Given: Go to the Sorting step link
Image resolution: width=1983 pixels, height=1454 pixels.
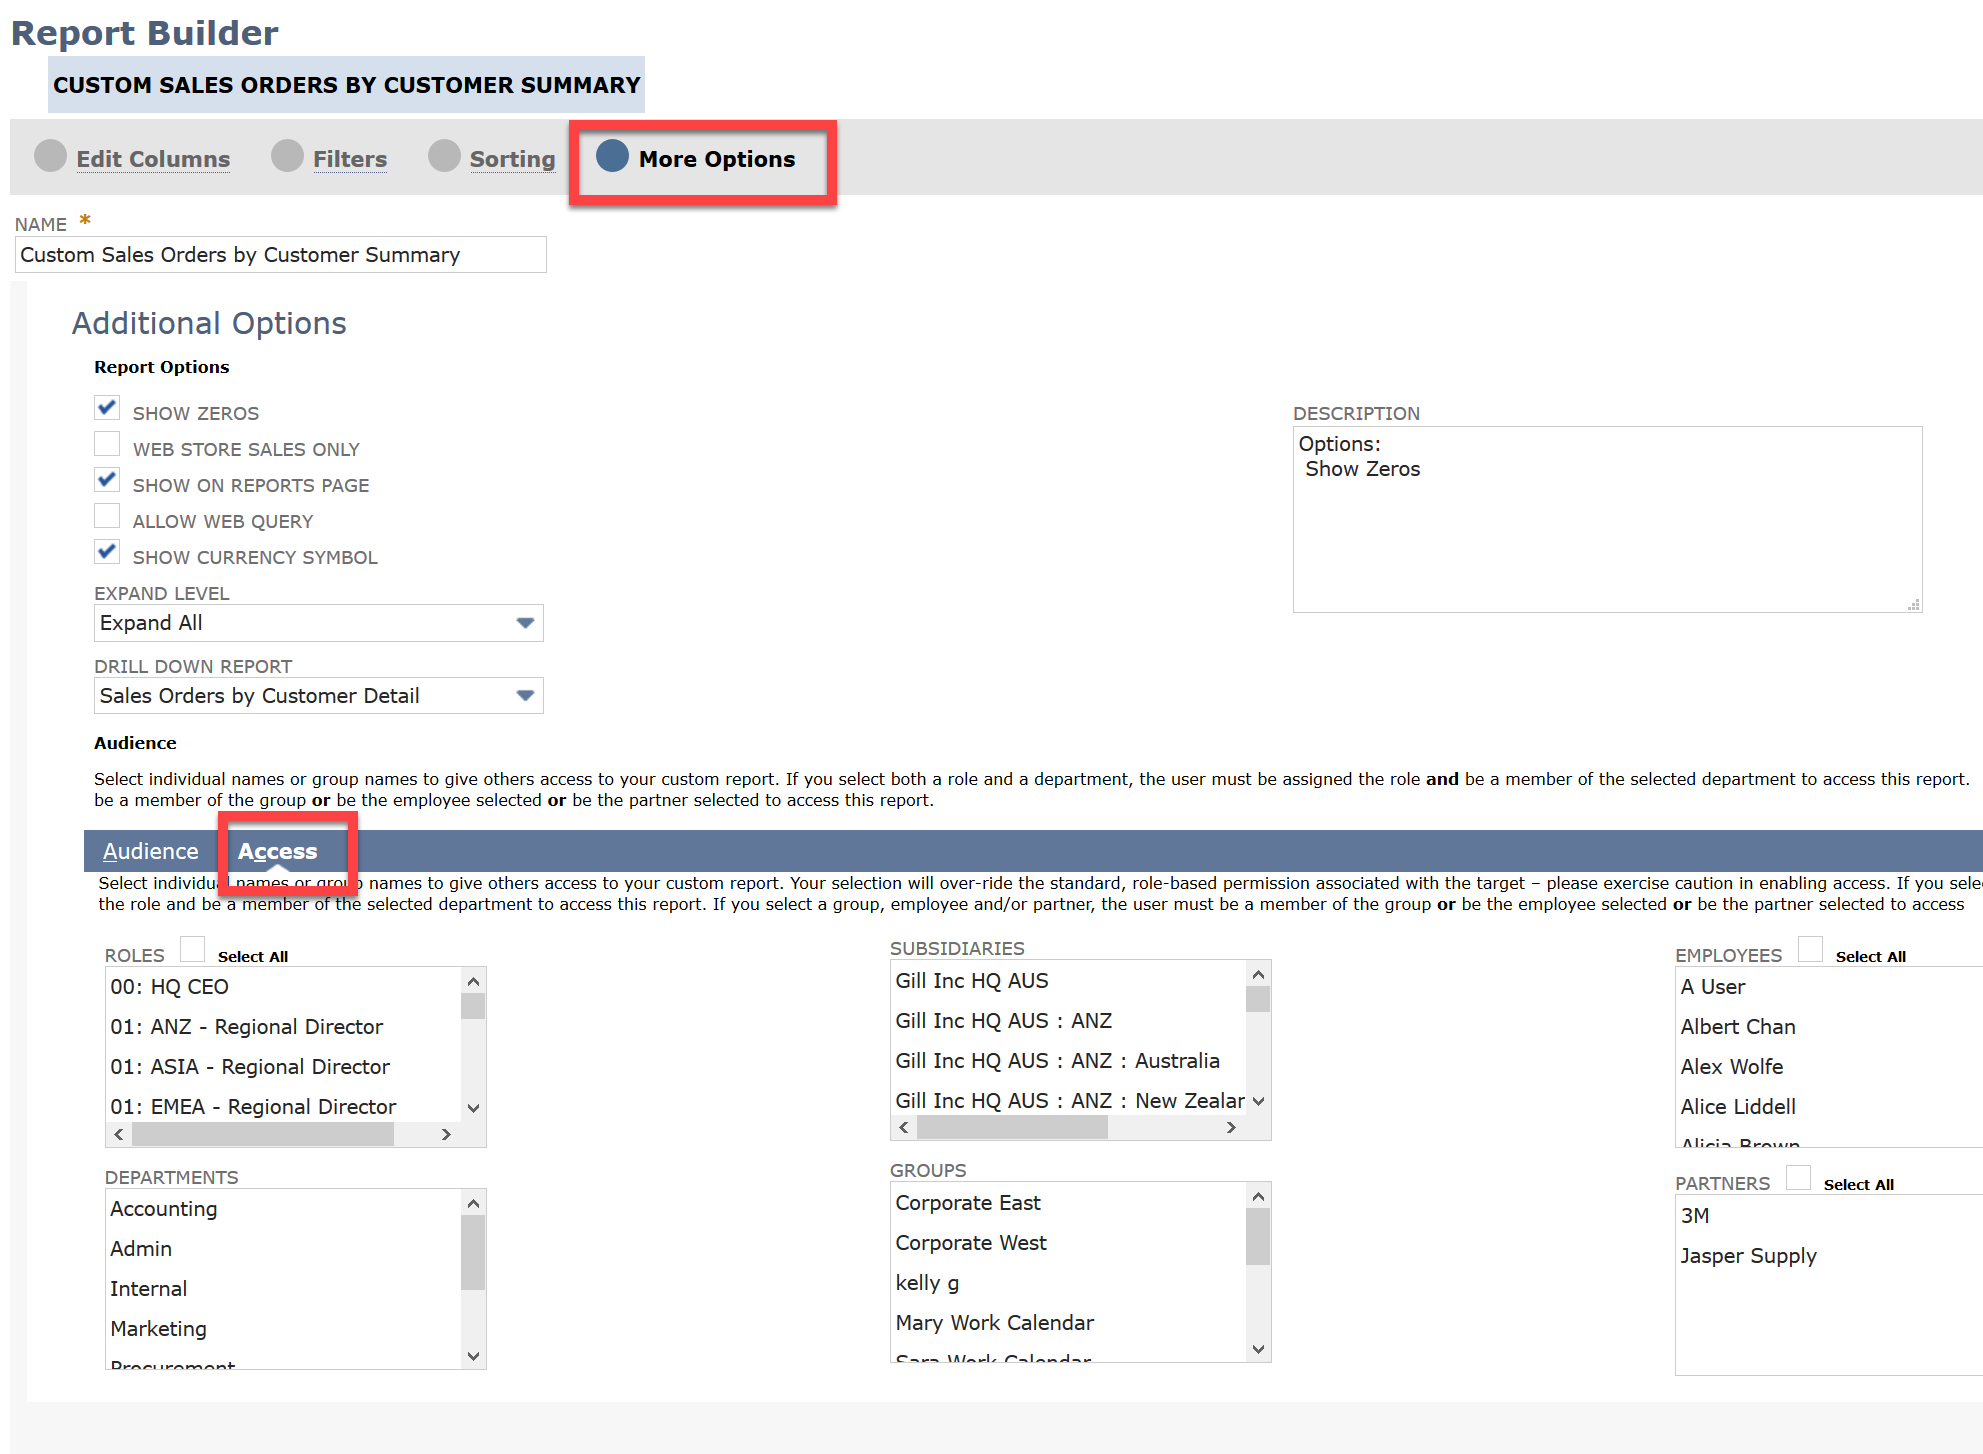Looking at the screenshot, I should click(x=512, y=159).
